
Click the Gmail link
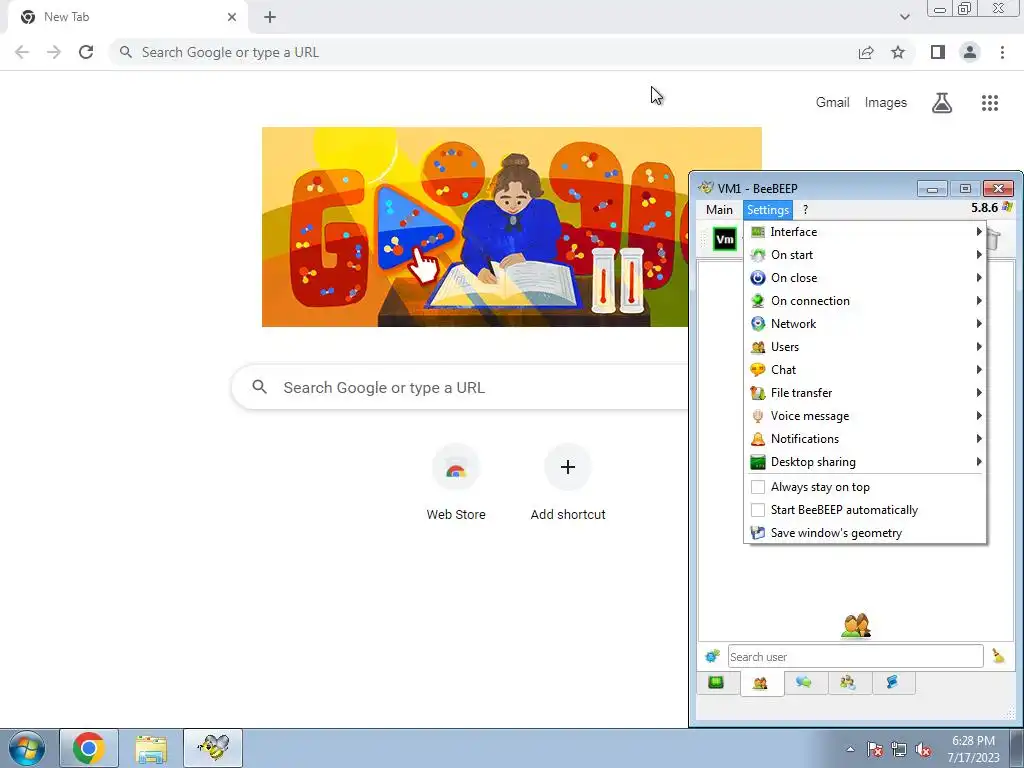coord(833,103)
